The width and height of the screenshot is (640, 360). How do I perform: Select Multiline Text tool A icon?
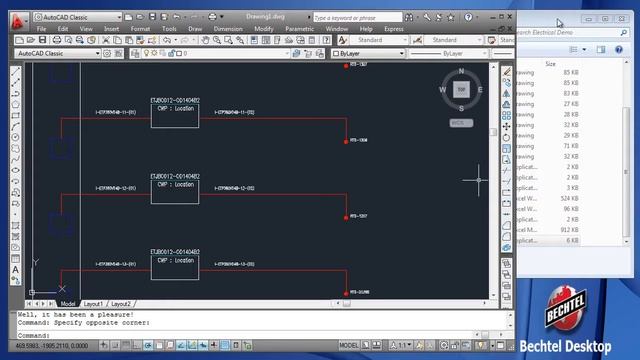pos(16,270)
